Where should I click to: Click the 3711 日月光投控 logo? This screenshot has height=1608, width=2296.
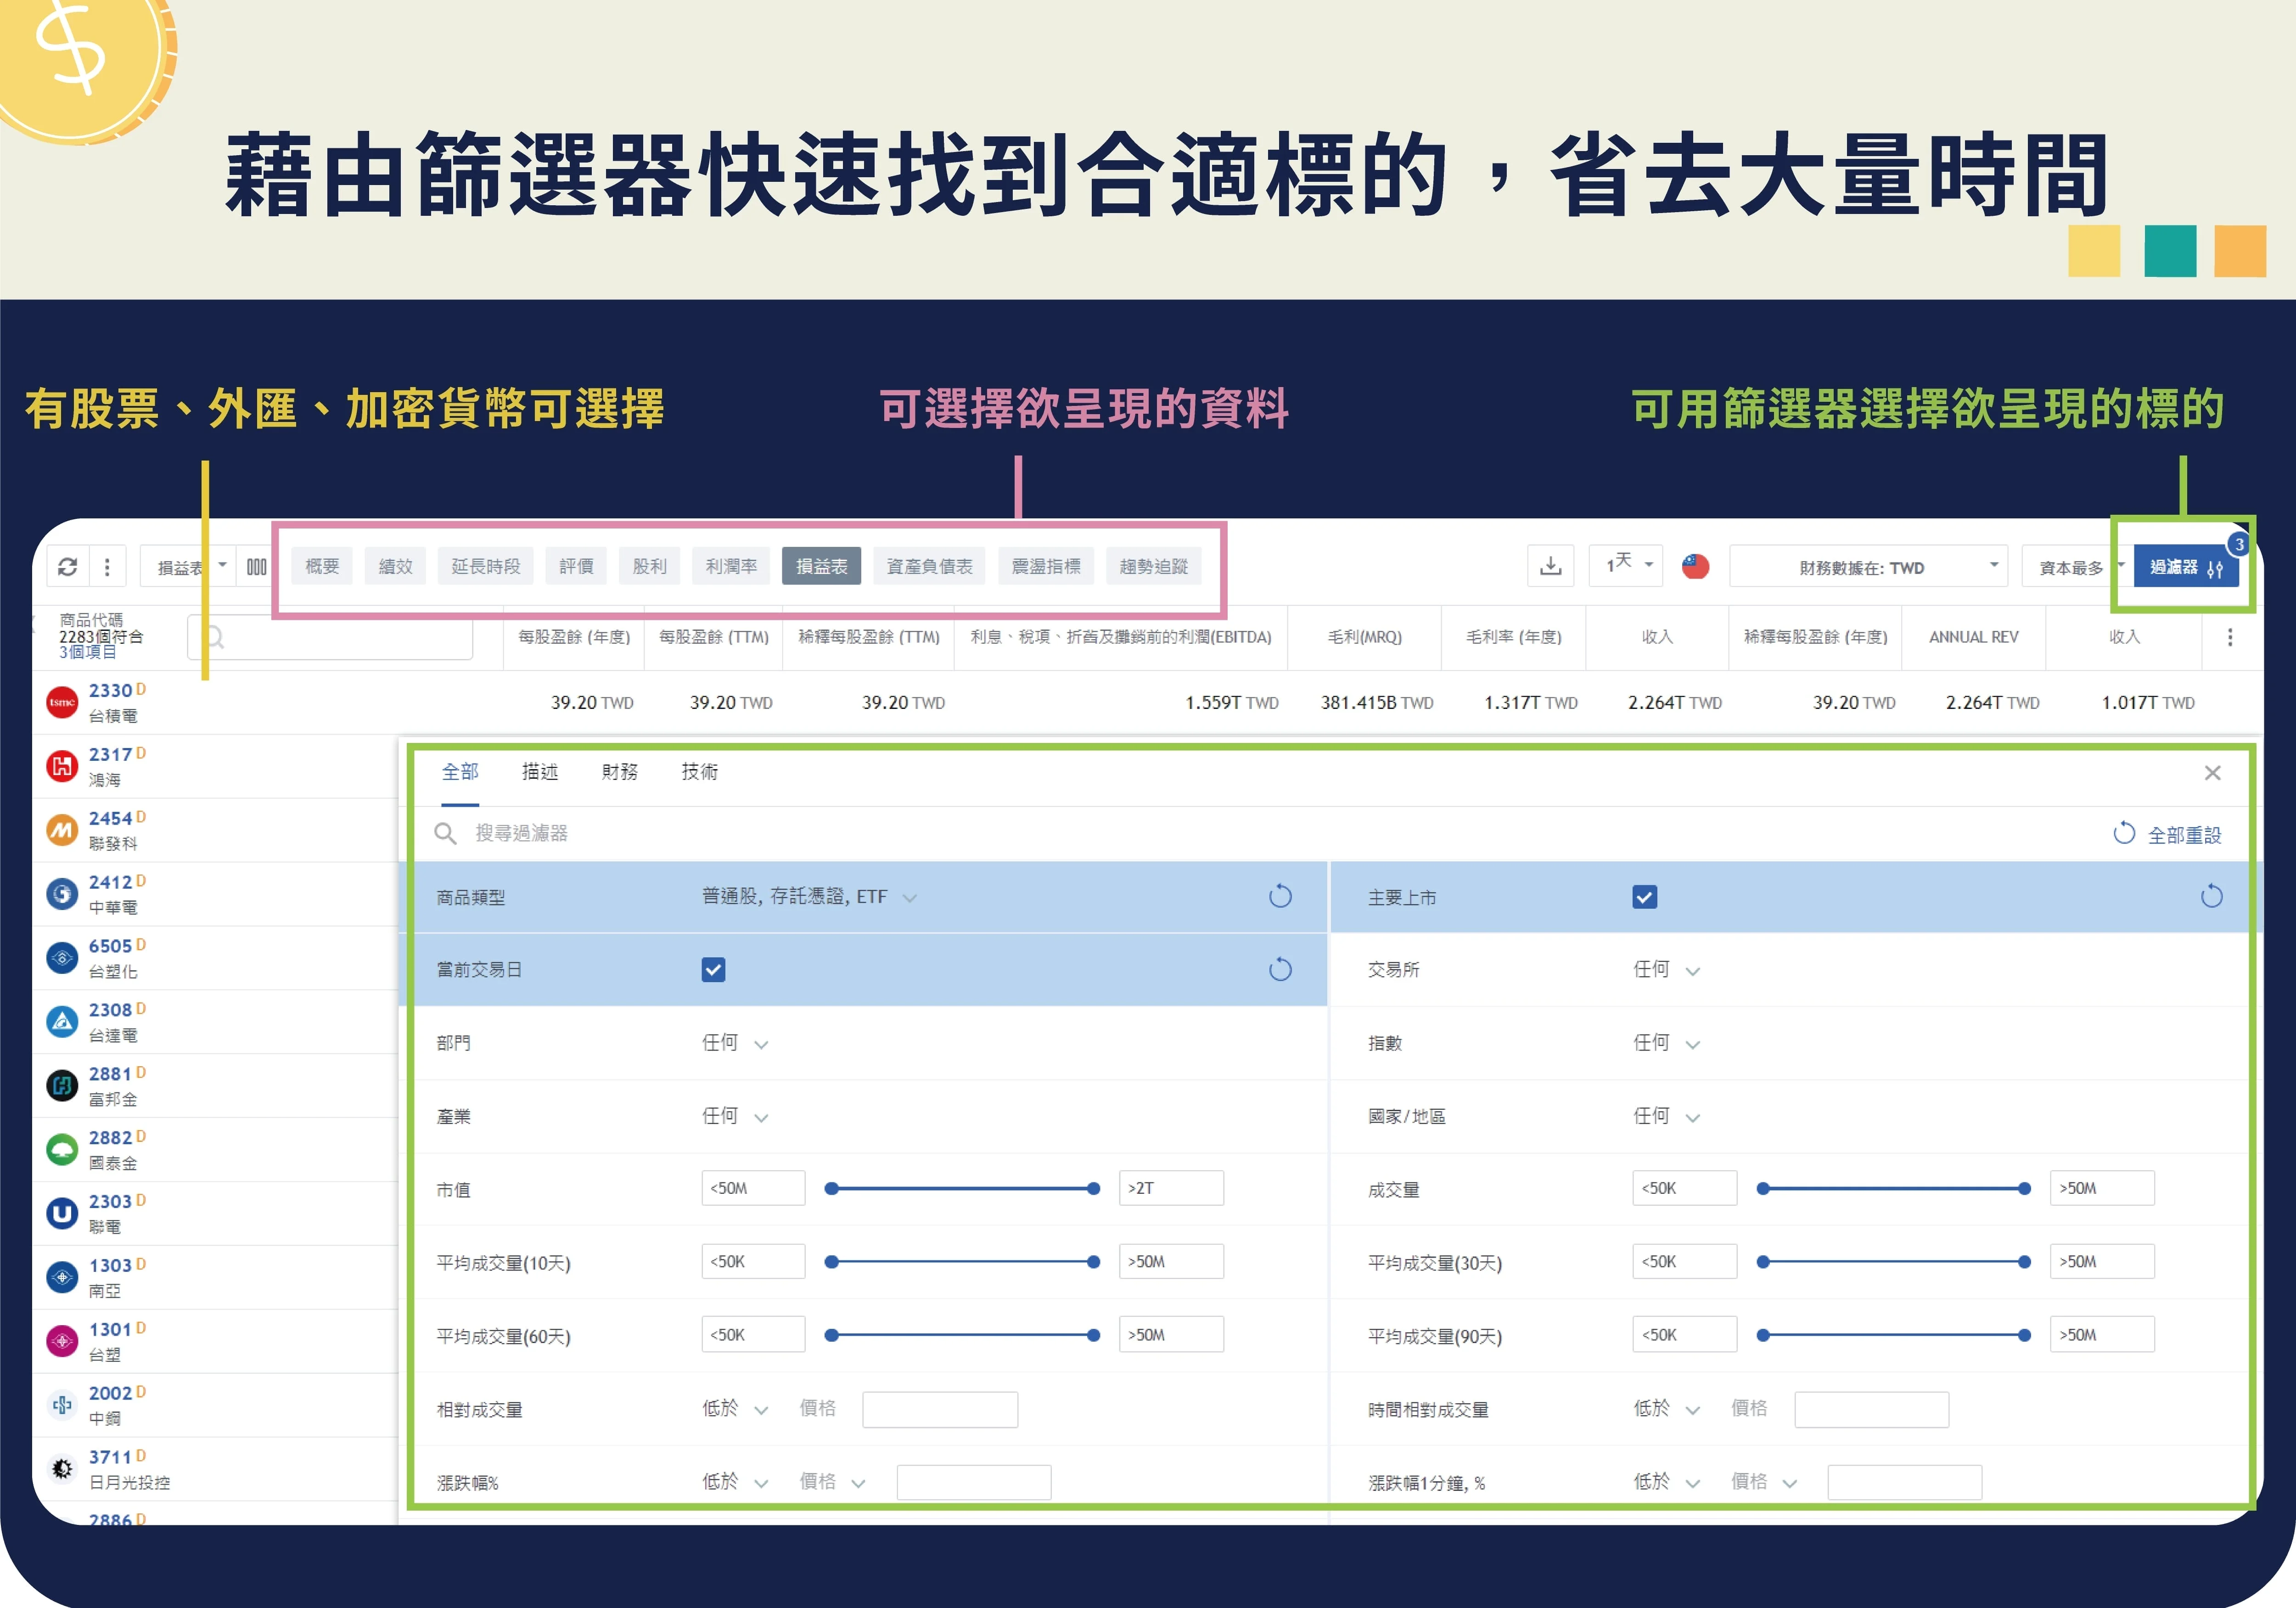pyautogui.click(x=62, y=1469)
